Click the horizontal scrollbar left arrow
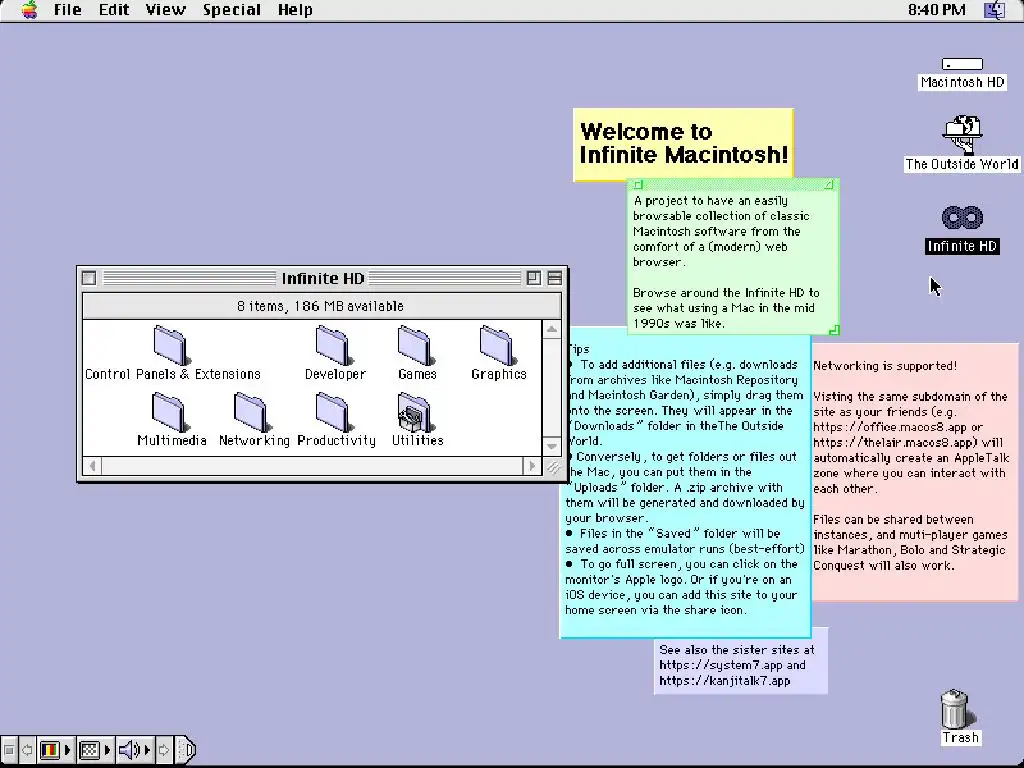The image size is (1024, 768). (92, 466)
